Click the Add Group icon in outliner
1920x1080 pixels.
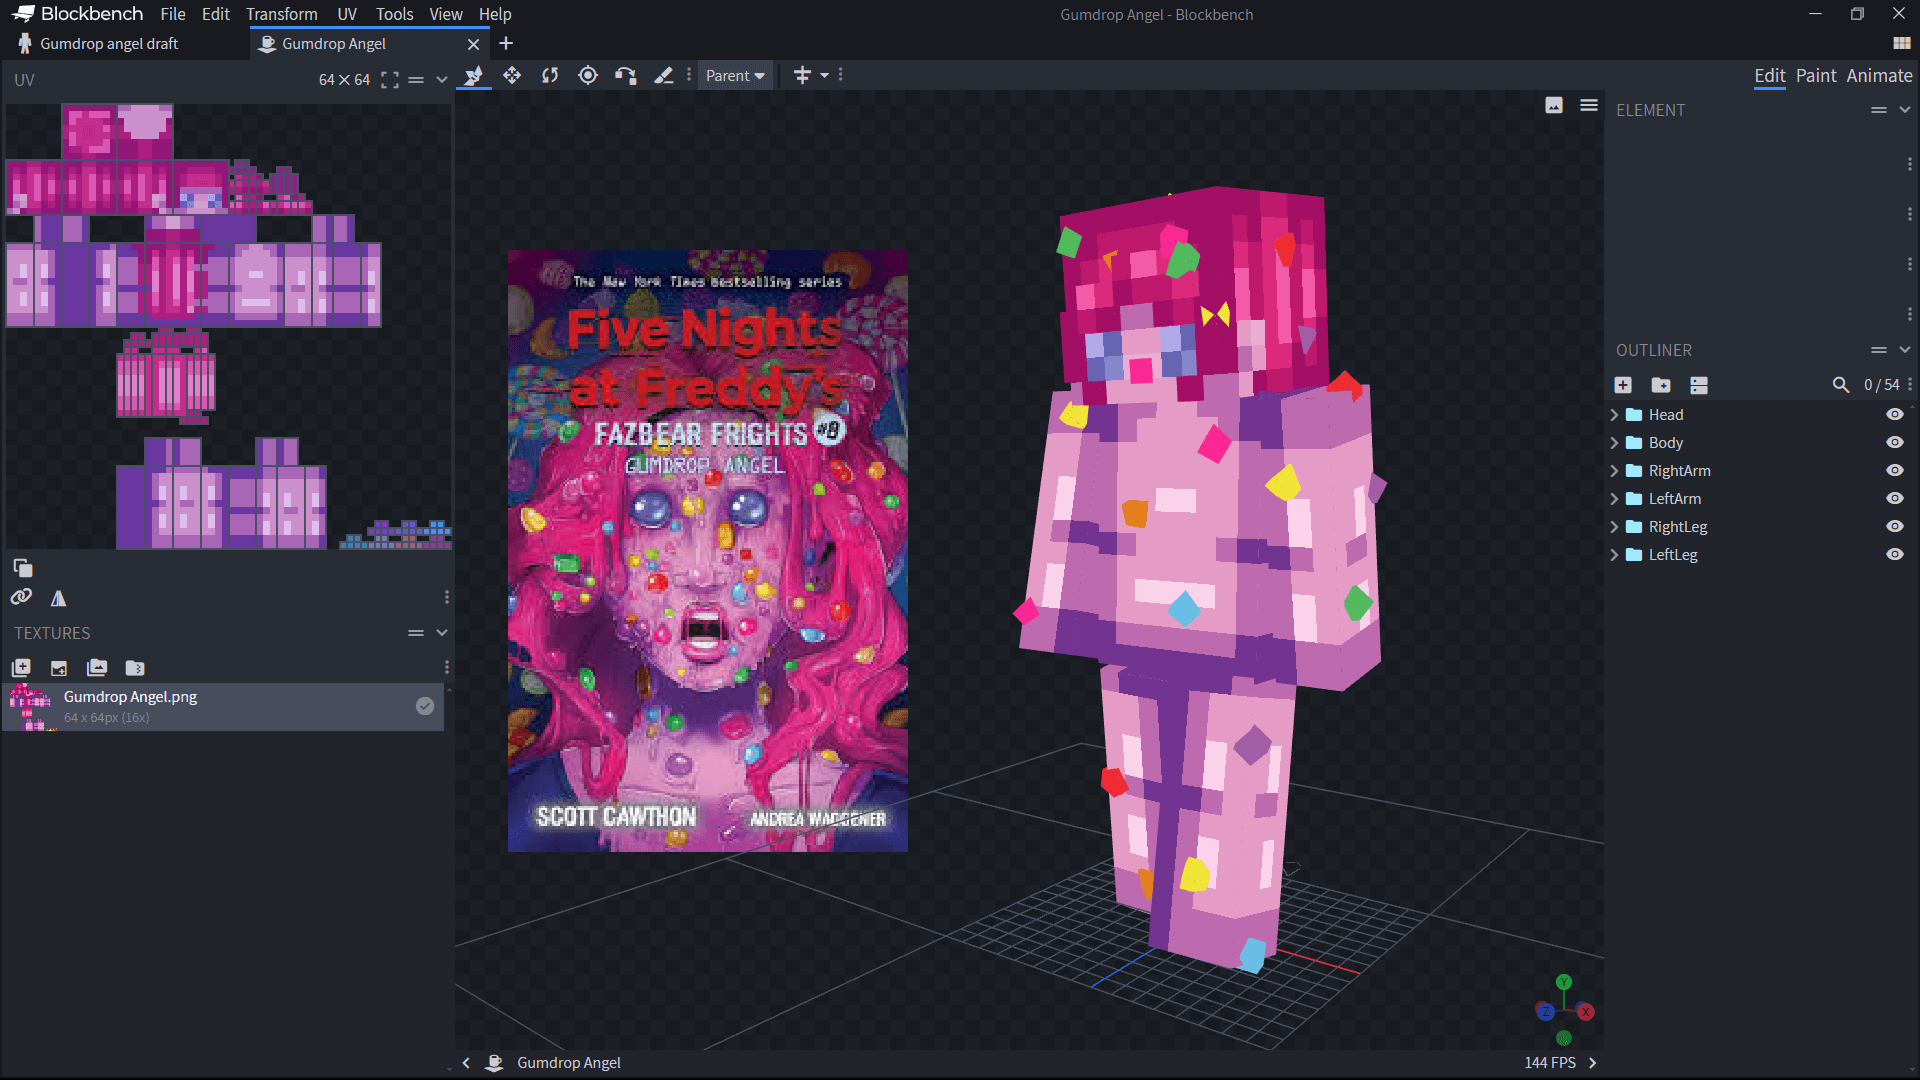(x=1661, y=385)
